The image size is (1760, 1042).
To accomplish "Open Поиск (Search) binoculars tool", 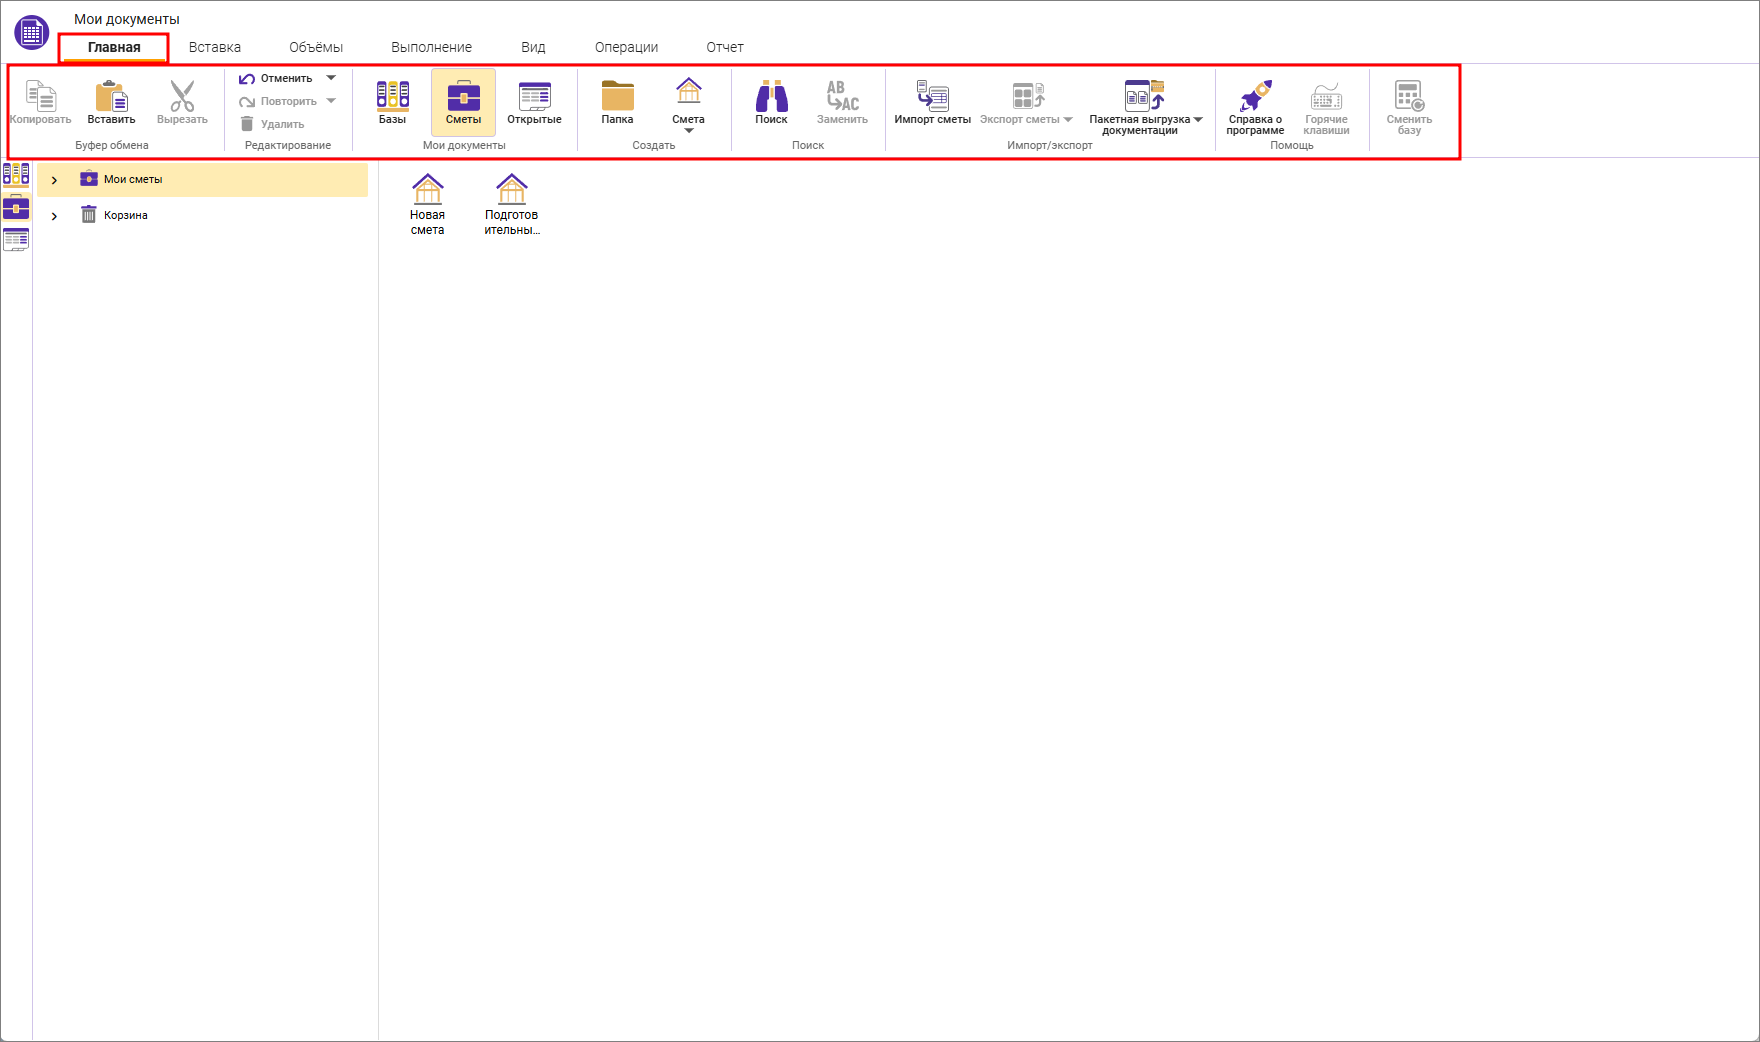I will click(771, 97).
